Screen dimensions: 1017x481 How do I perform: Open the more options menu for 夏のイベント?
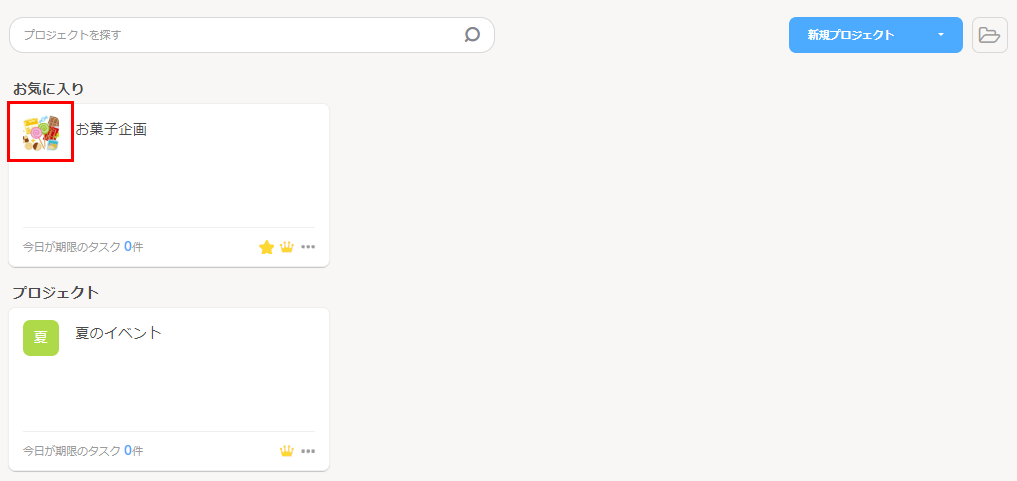pos(308,451)
